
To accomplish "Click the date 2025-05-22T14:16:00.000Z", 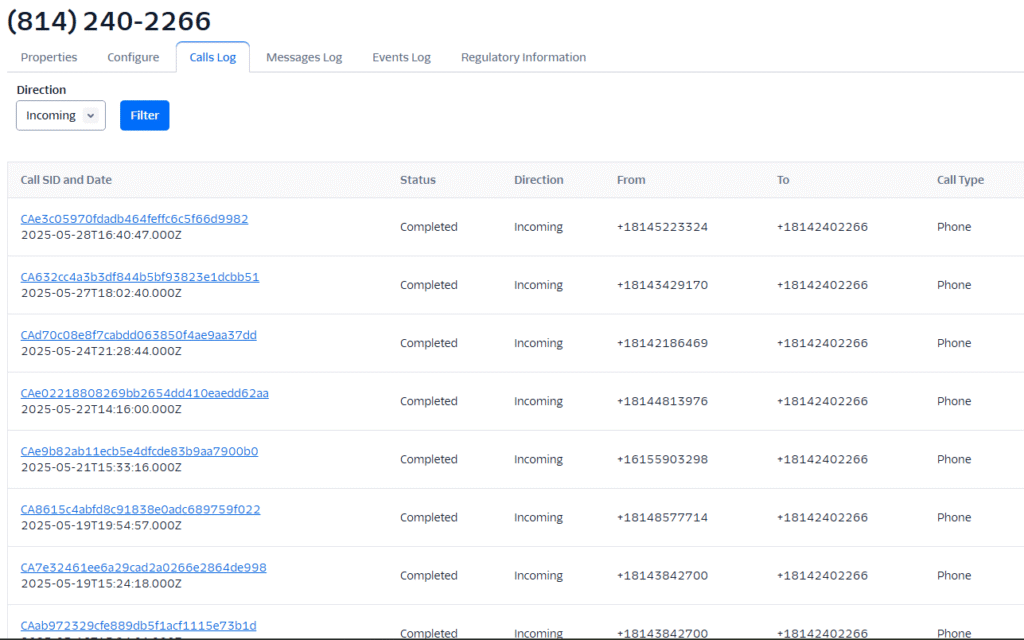I will pos(101,409).
